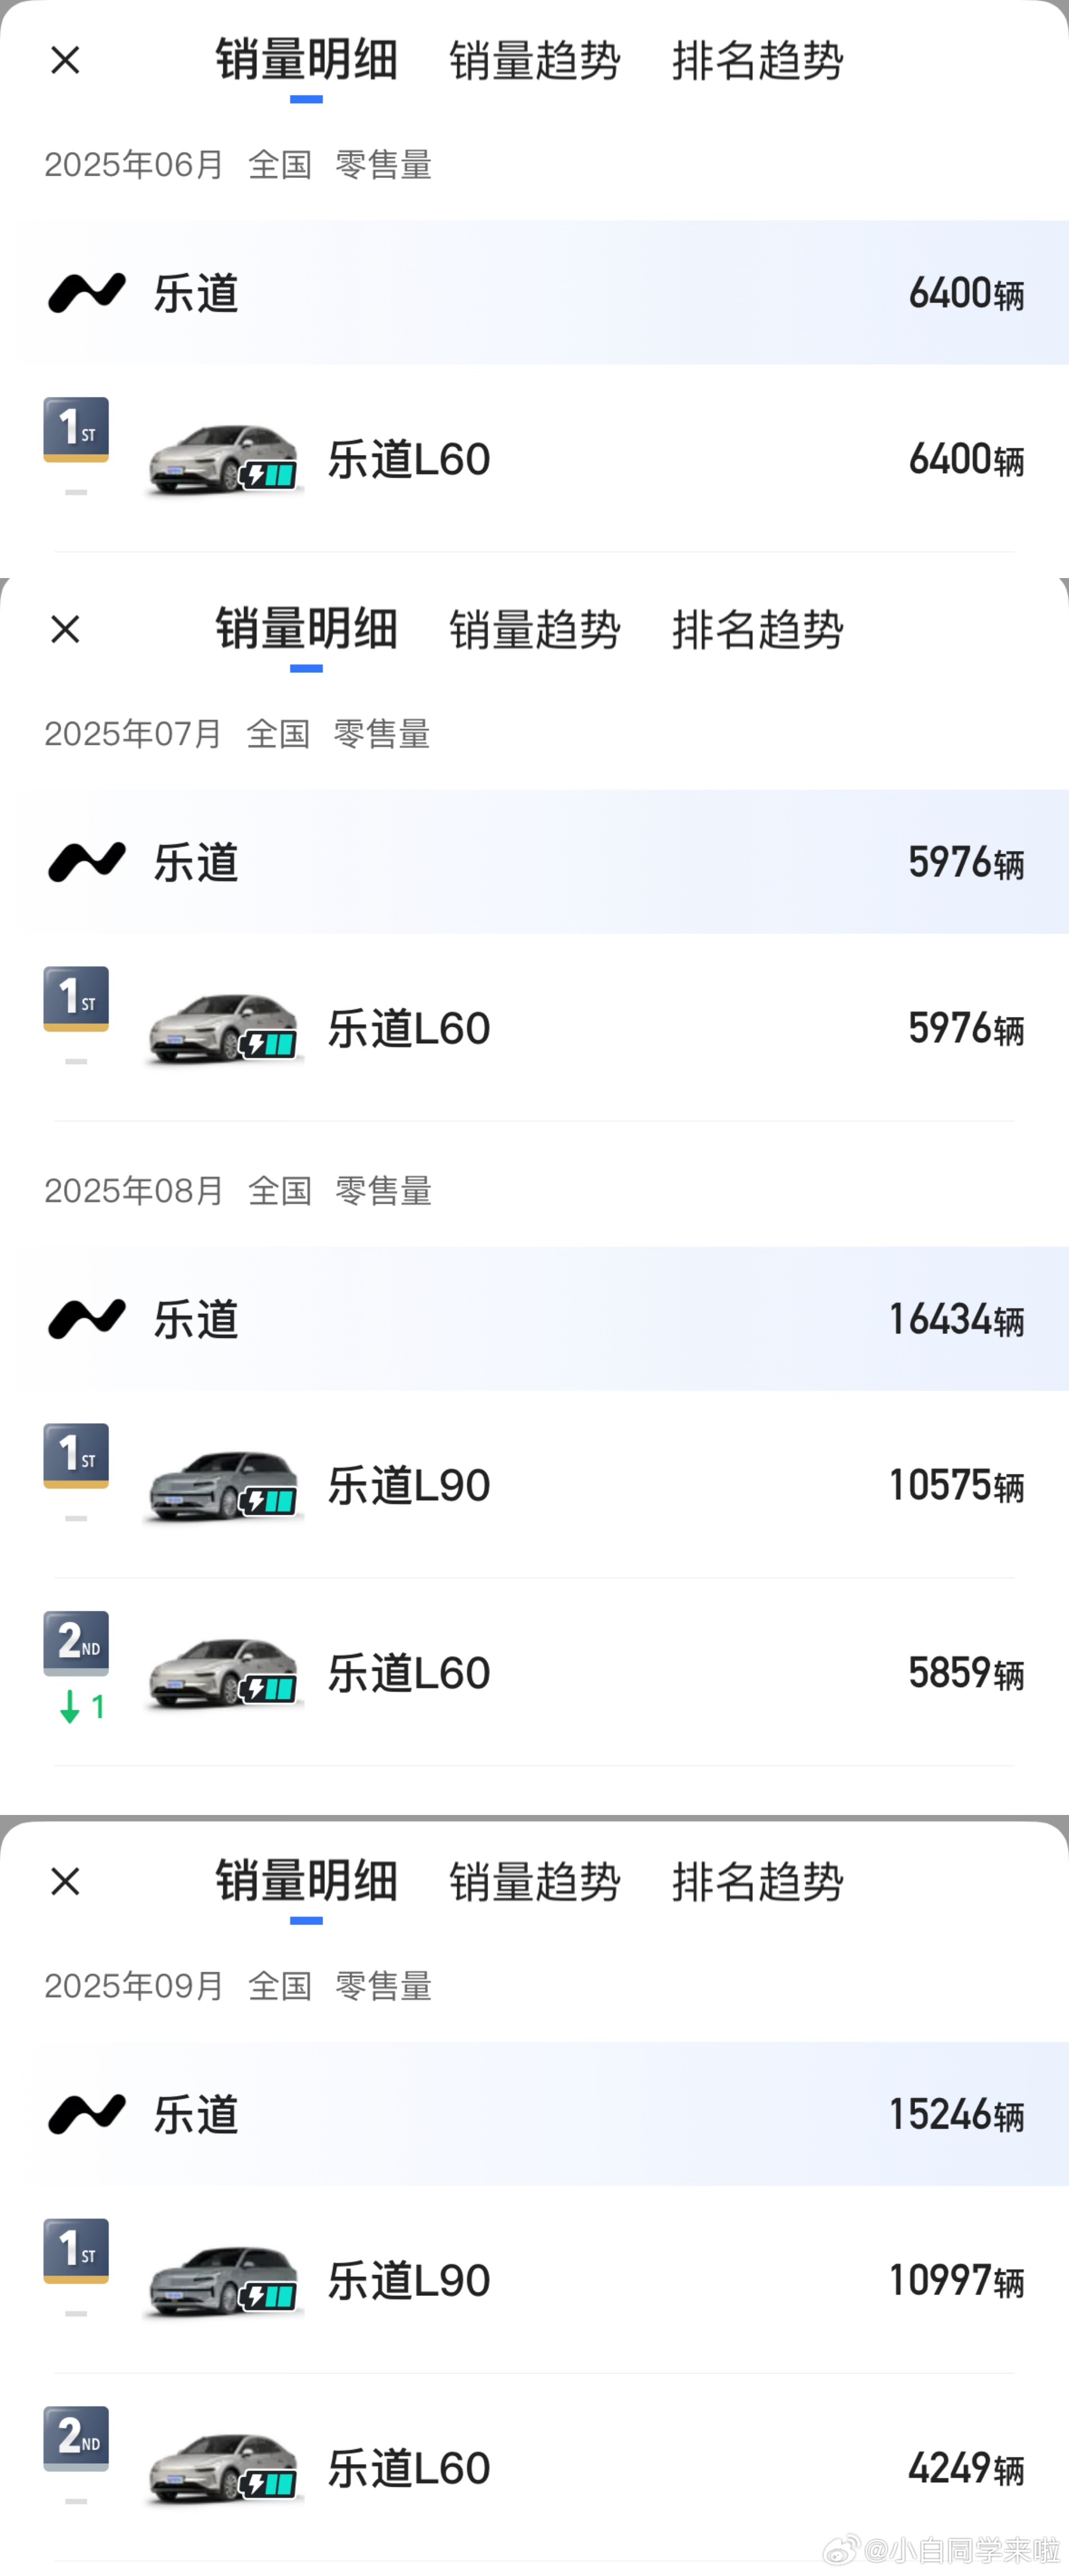Close the September 2025 sales panel

pyautogui.click(x=65, y=1881)
